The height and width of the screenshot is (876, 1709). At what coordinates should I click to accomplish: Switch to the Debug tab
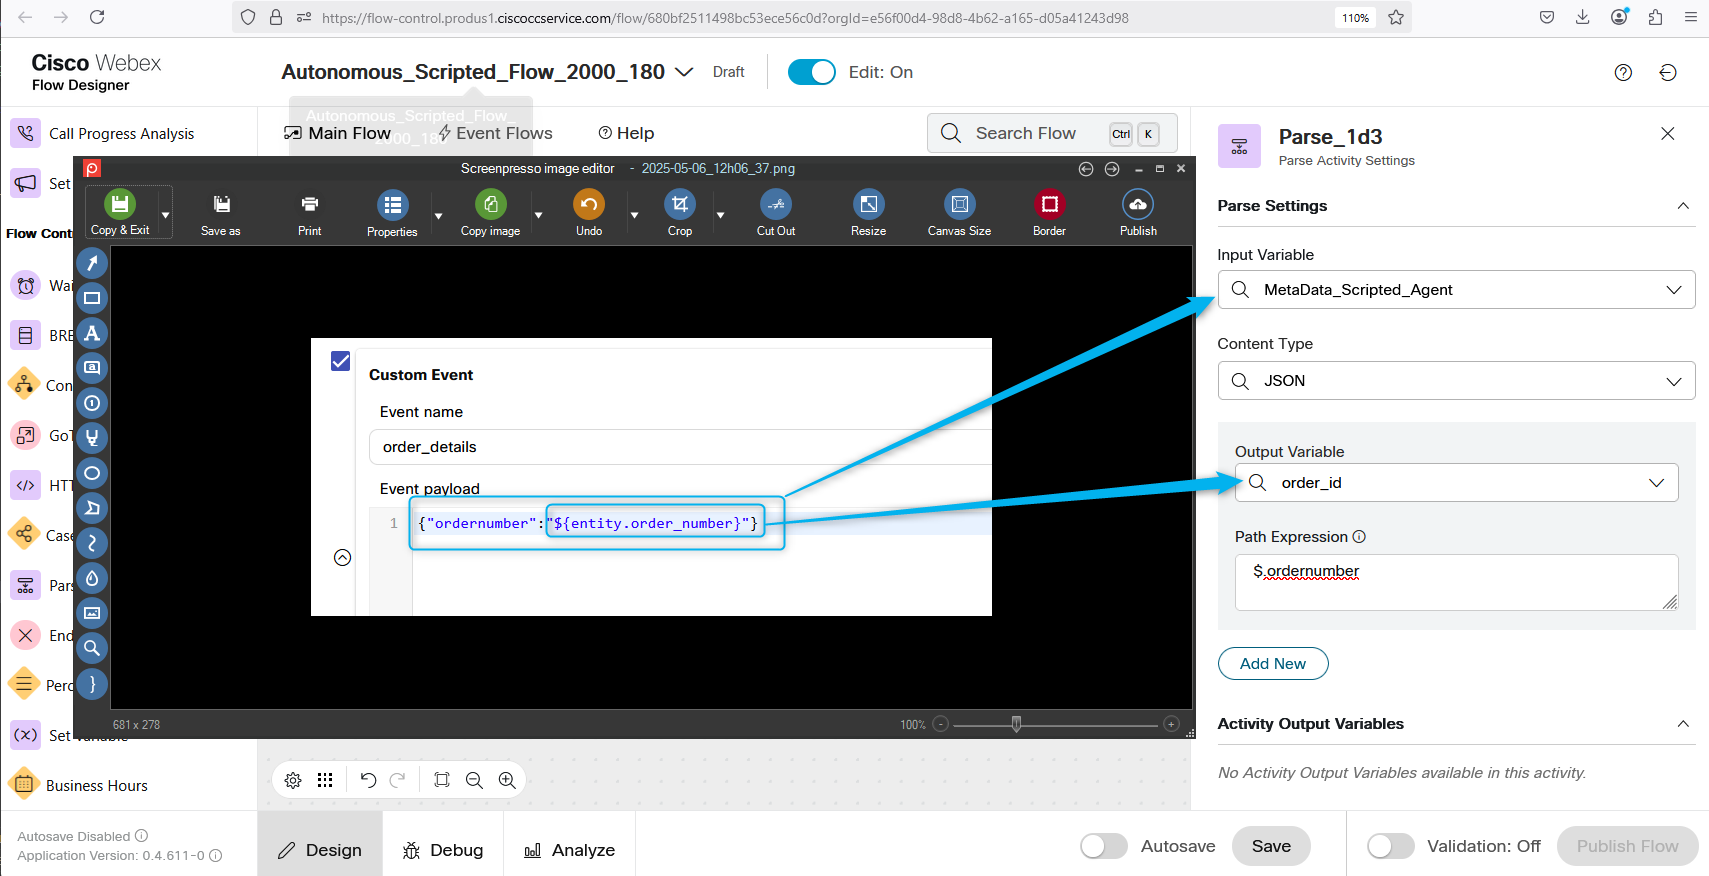(x=443, y=850)
